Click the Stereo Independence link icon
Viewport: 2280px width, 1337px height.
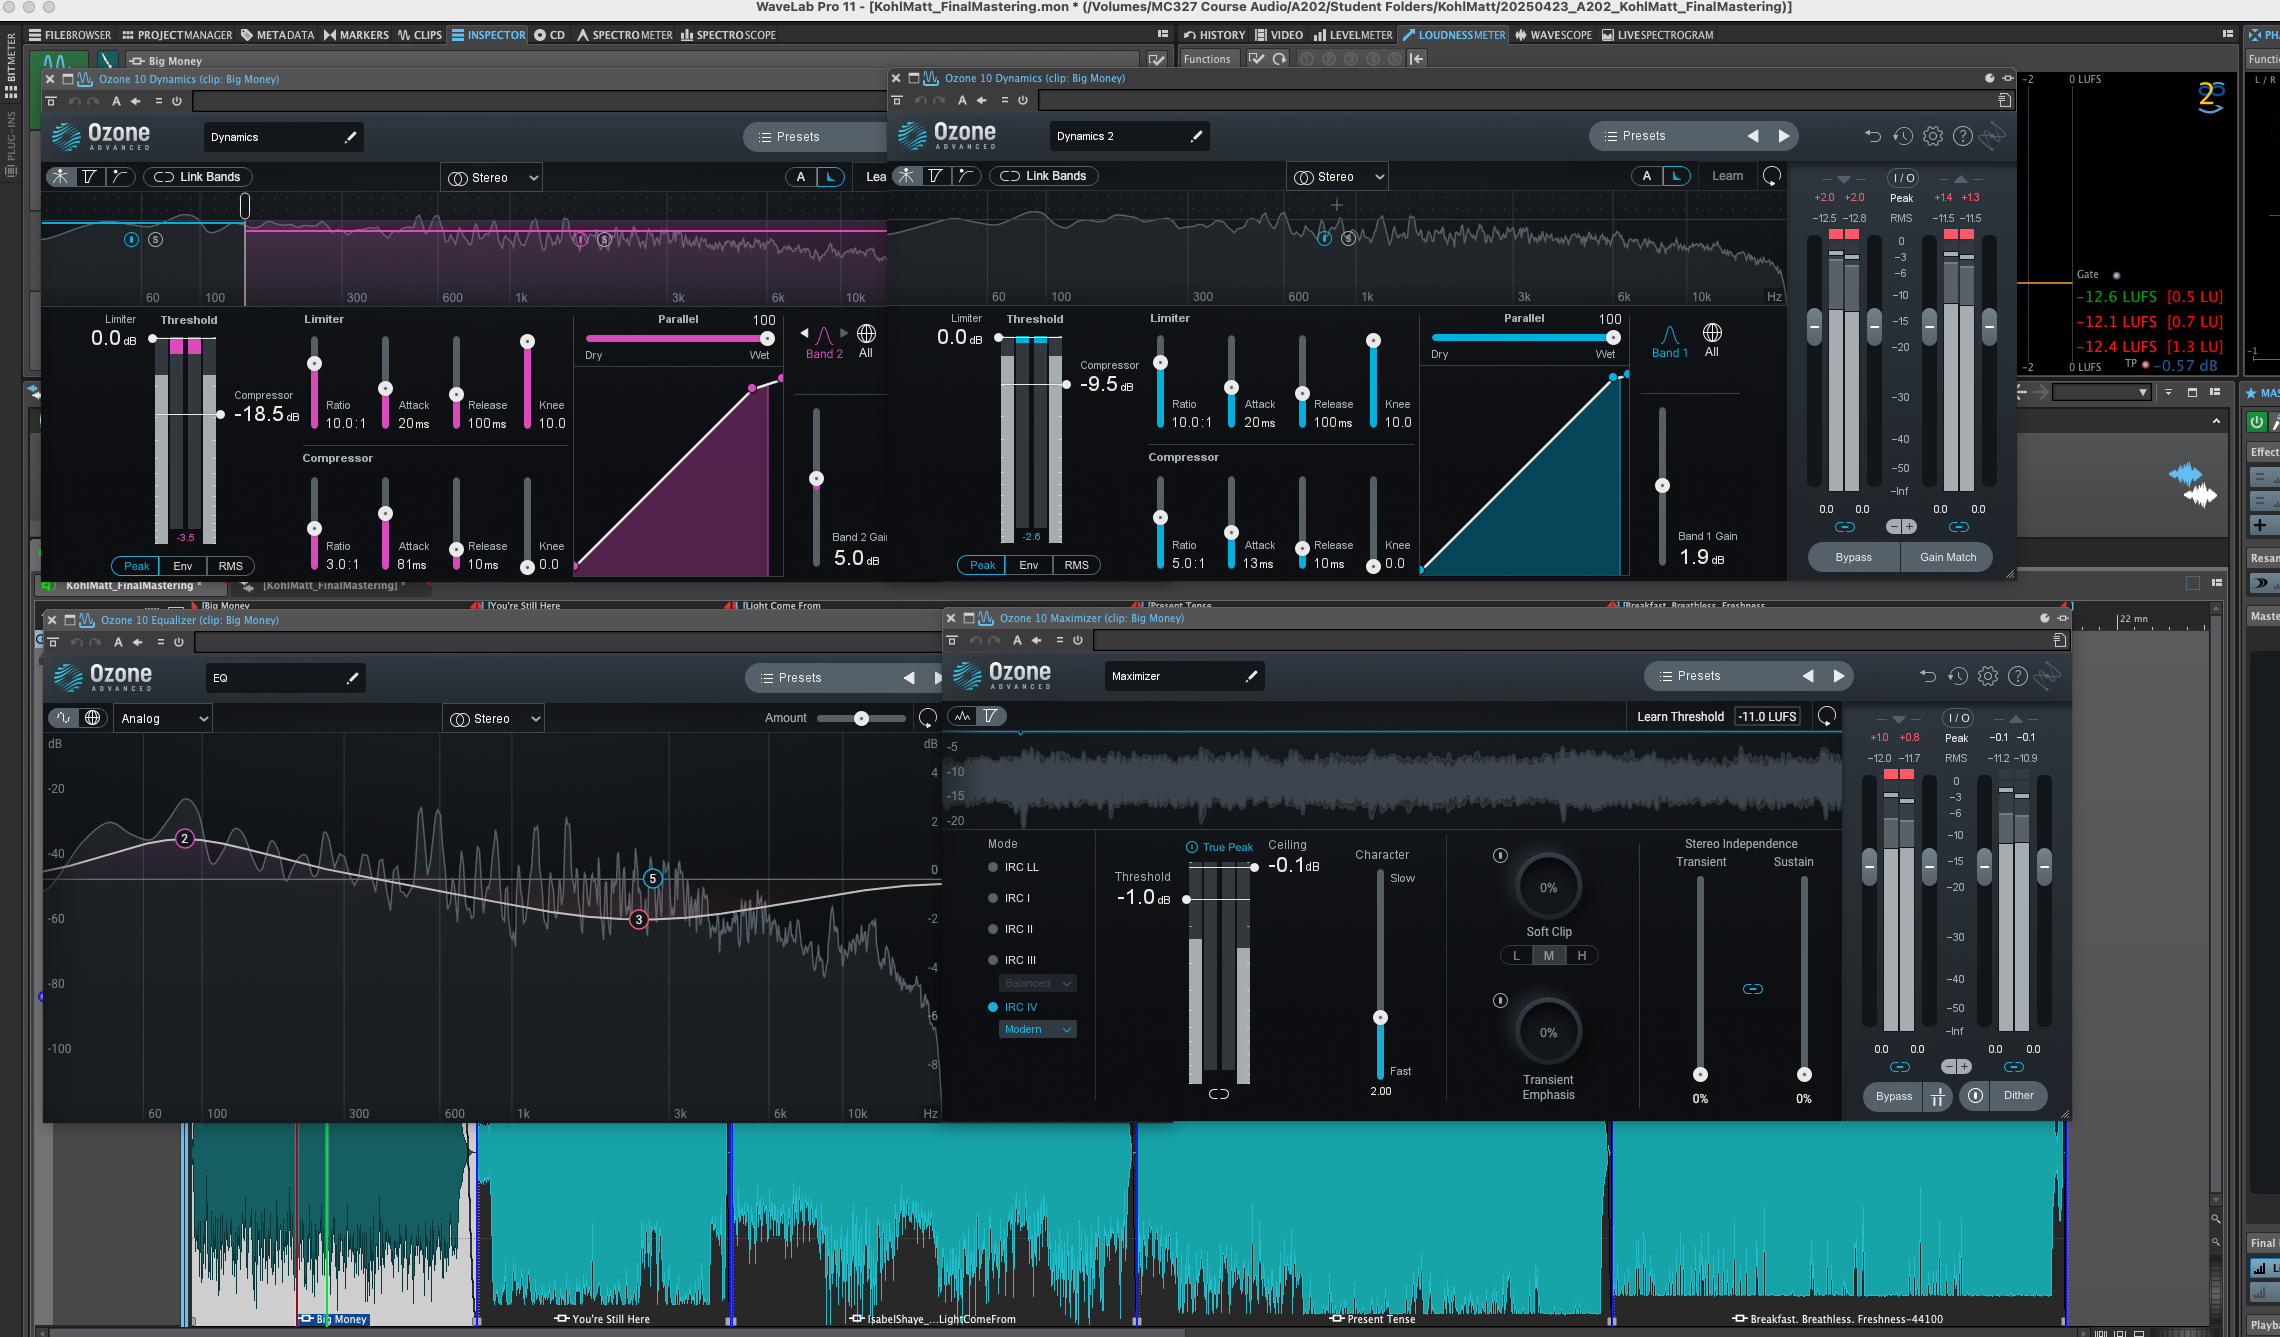pos(1753,989)
